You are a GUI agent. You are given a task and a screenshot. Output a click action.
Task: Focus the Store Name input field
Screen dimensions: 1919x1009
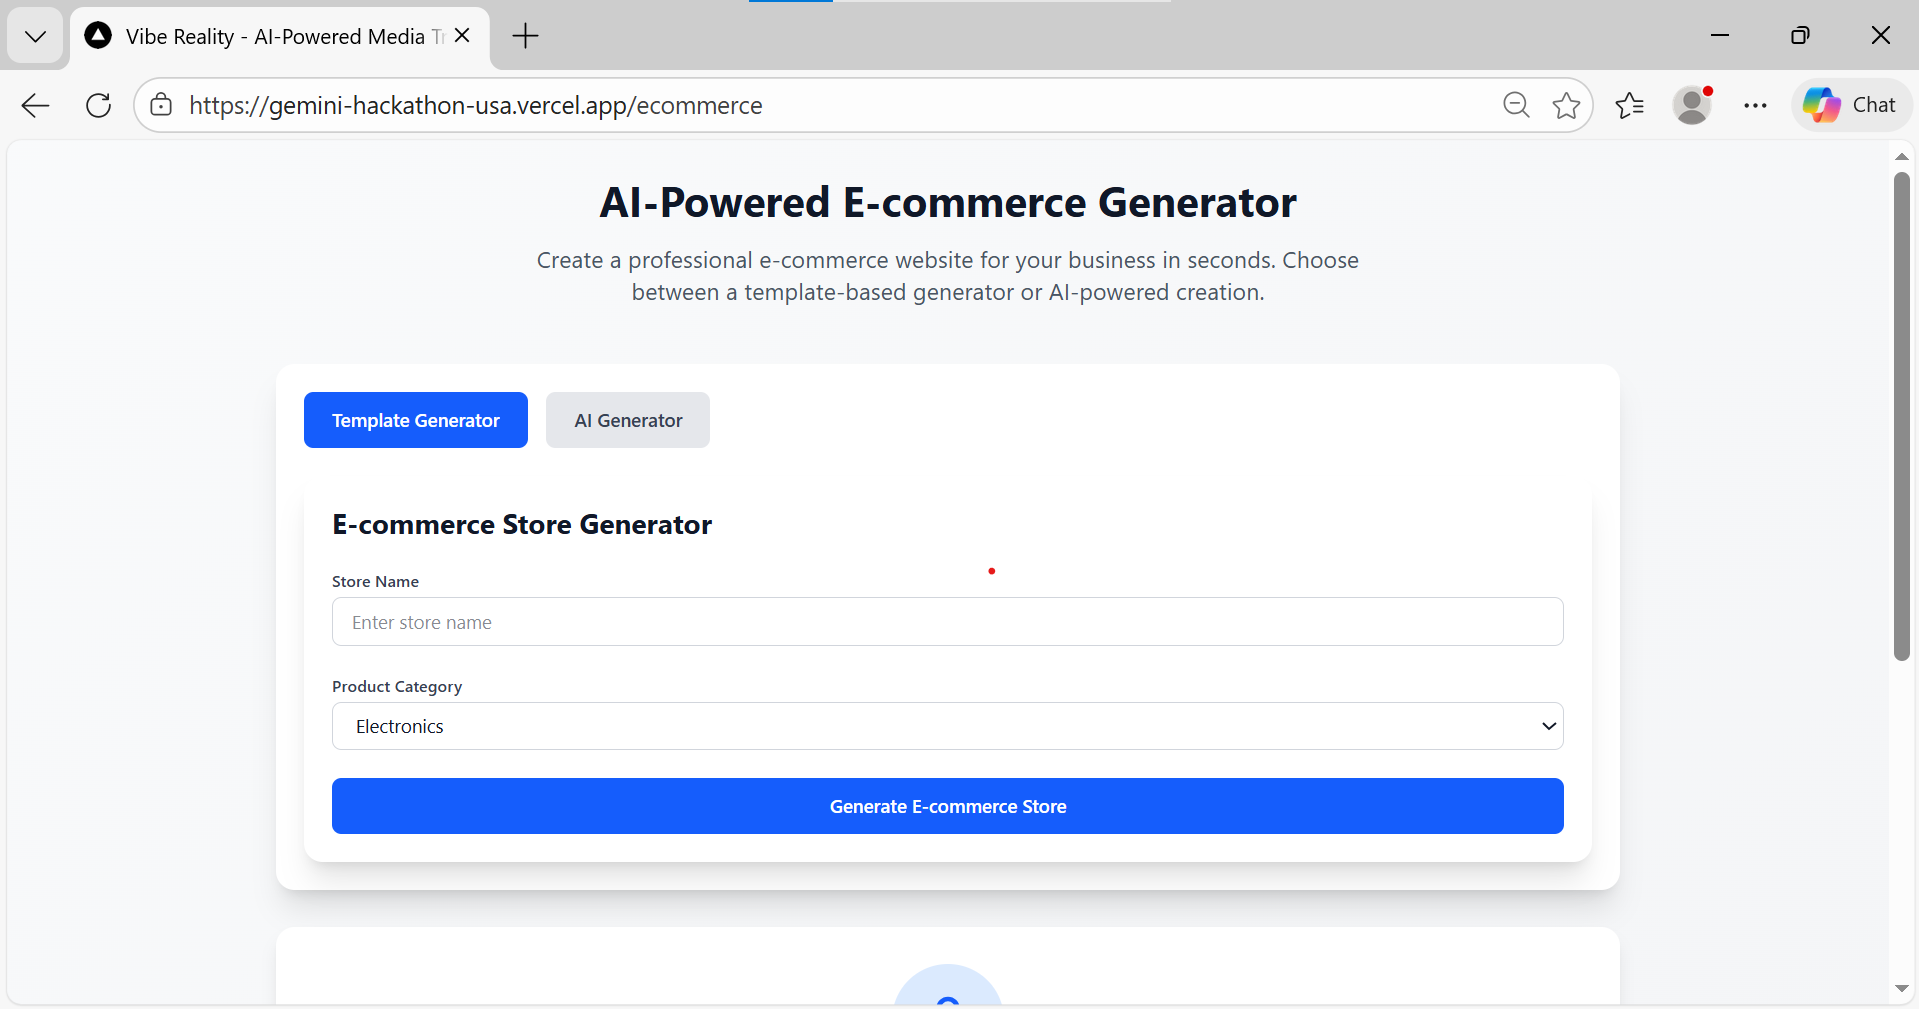[x=947, y=622]
